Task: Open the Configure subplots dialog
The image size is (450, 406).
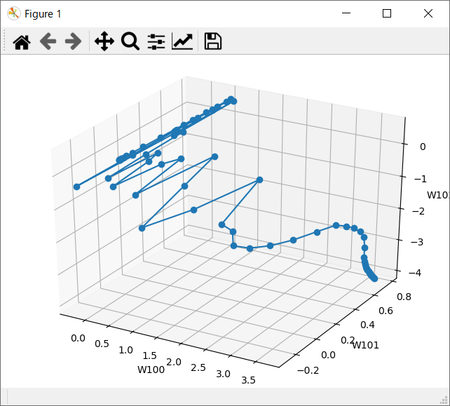Action: pos(156,42)
